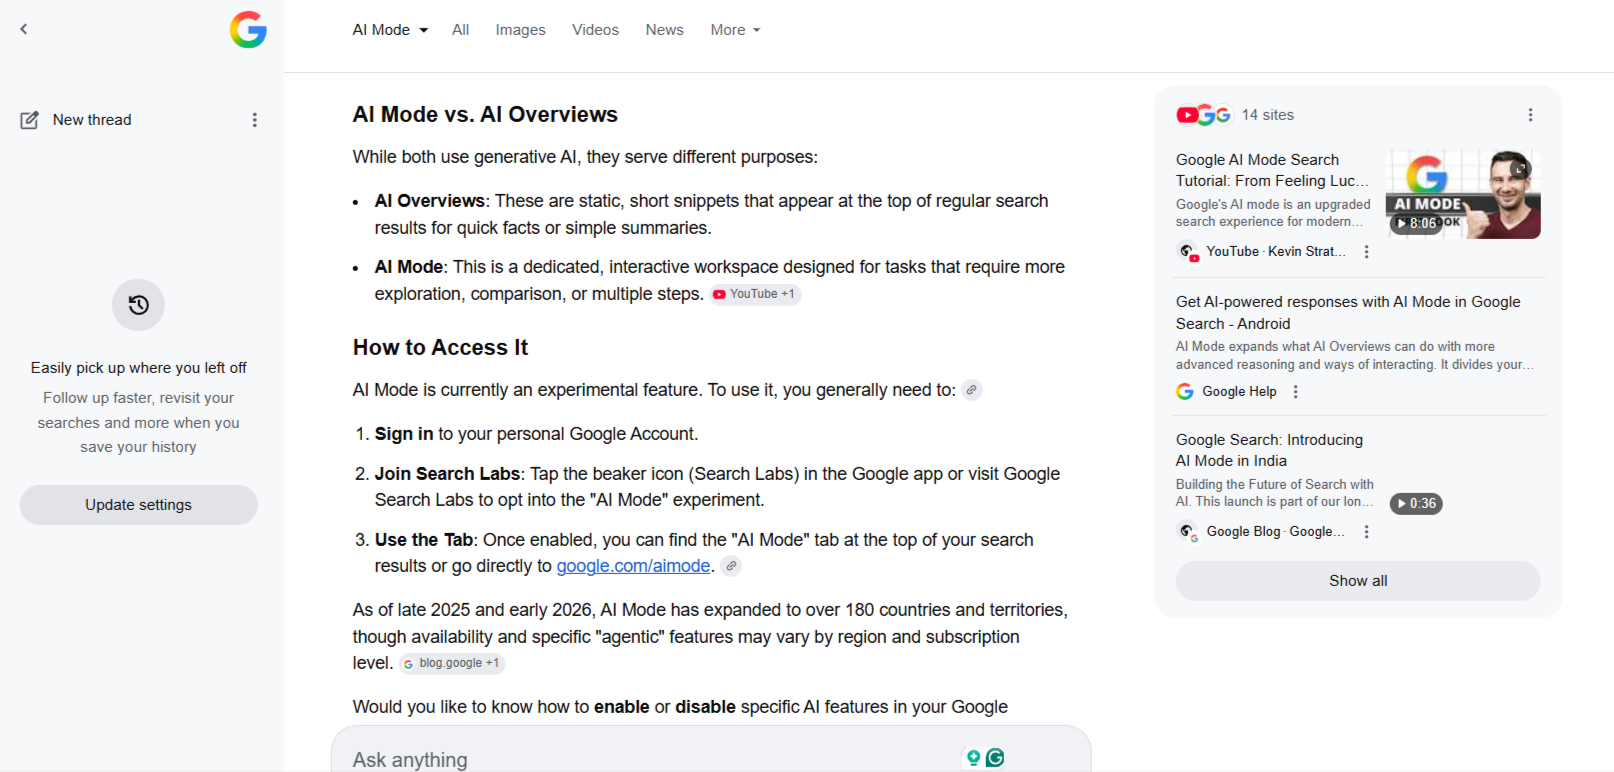This screenshot has height=772, width=1614.
Task: Open the AI Mode dropdown
Action: coord(390,30)
